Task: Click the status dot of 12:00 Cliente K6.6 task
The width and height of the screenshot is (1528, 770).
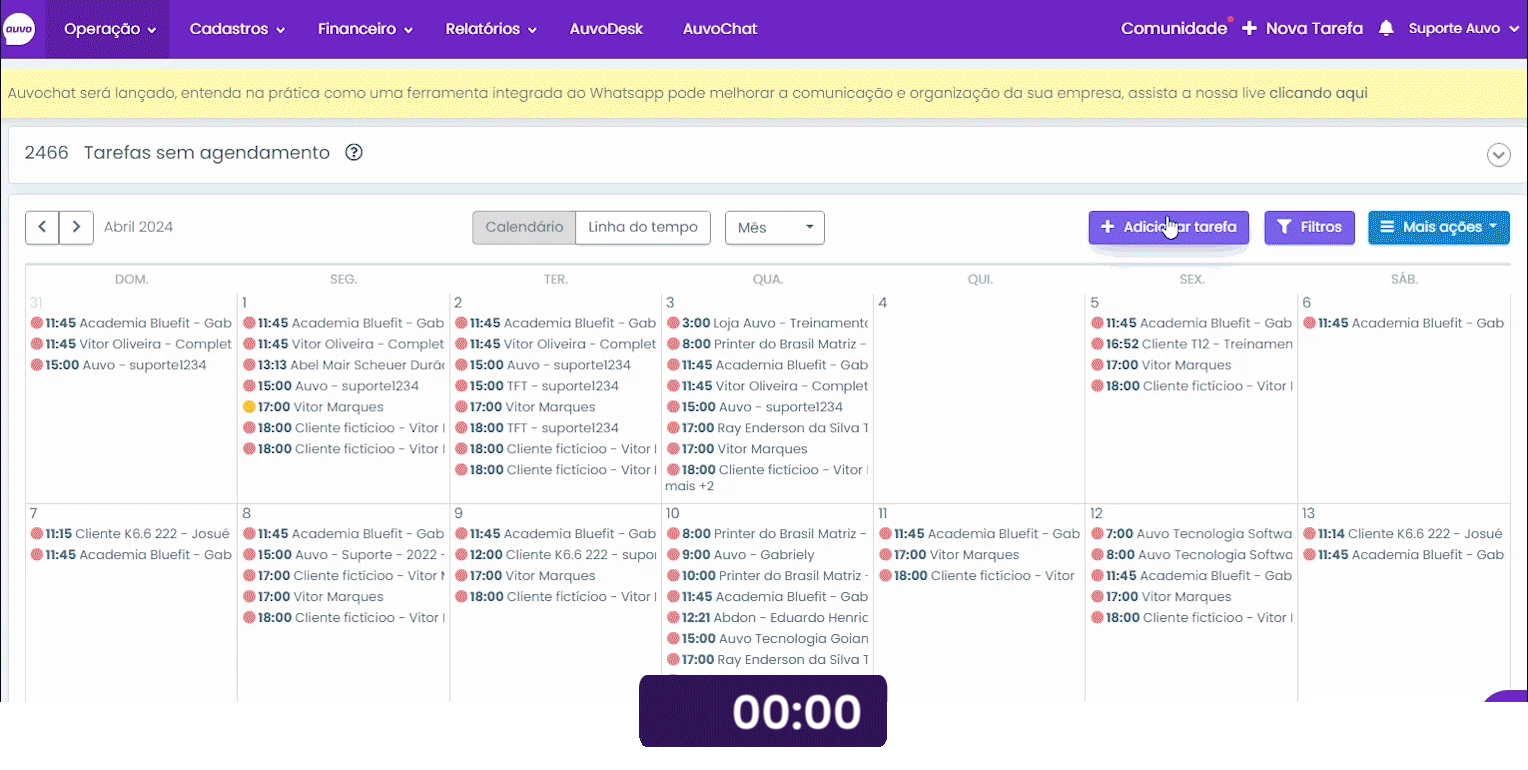Action: click(x=461, y=554)
